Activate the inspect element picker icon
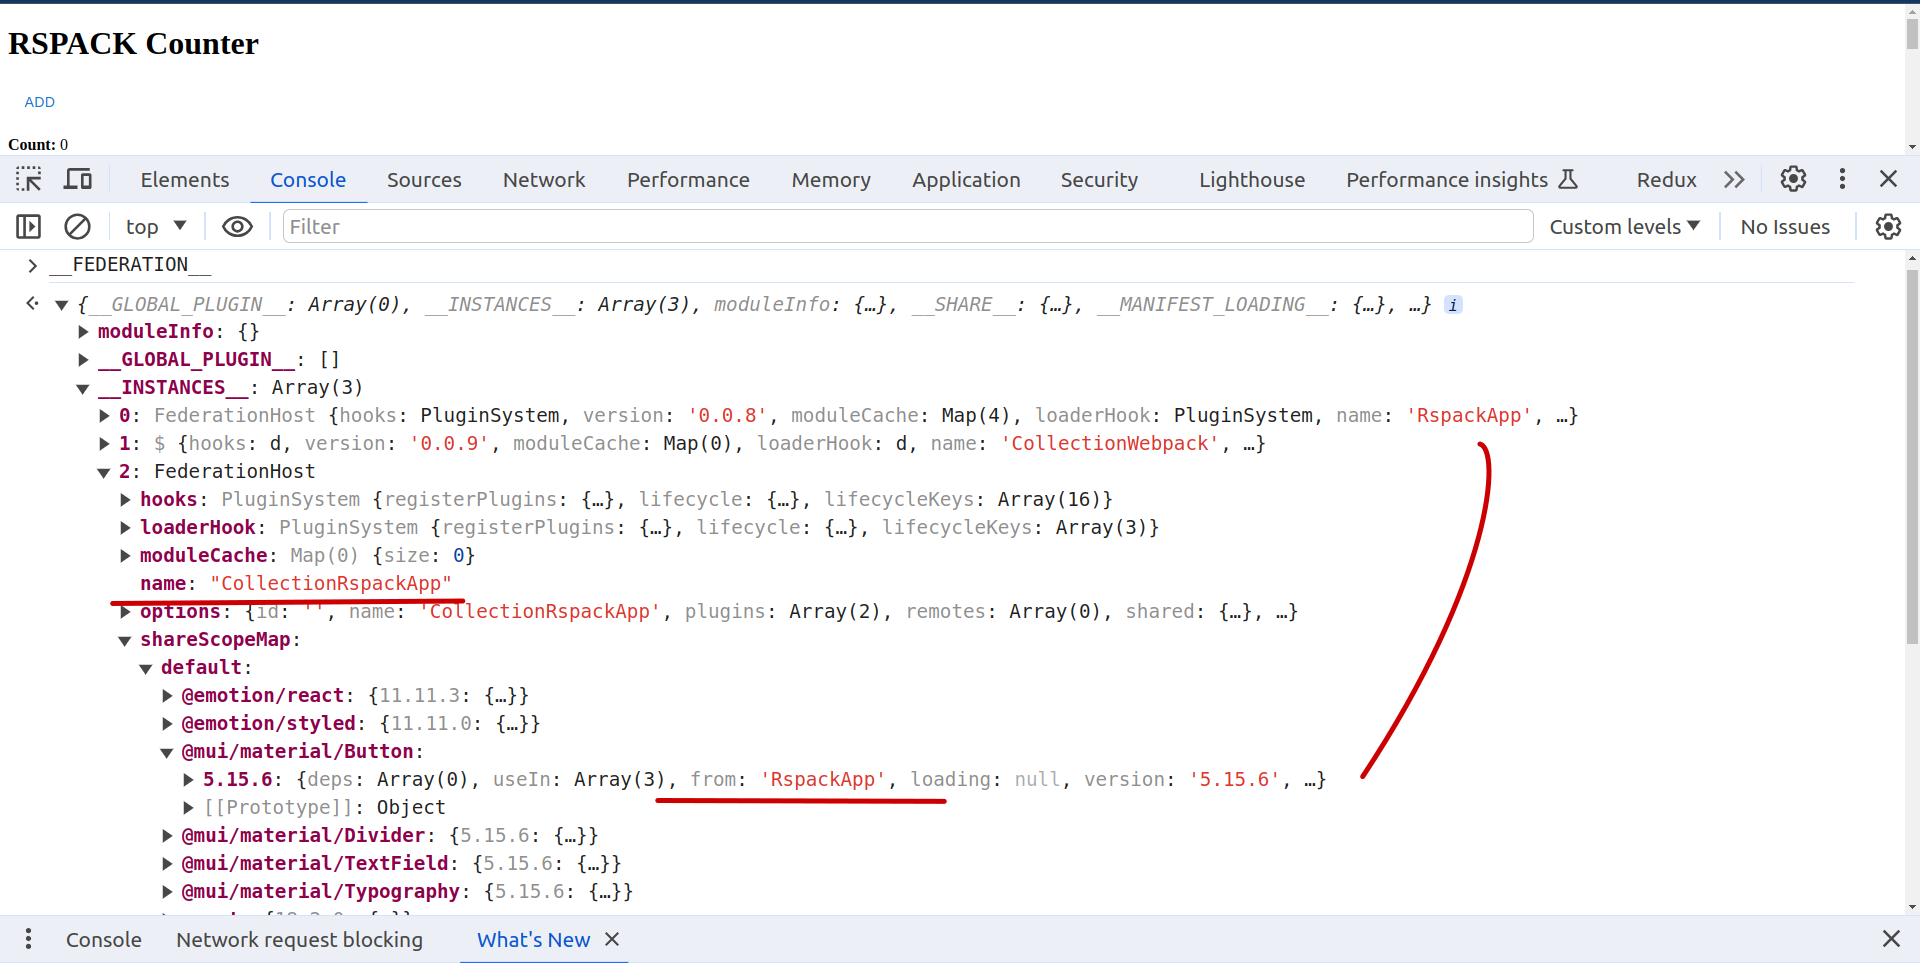Image resolution: width=1920 pixels, height=963 pixels. 29,180
